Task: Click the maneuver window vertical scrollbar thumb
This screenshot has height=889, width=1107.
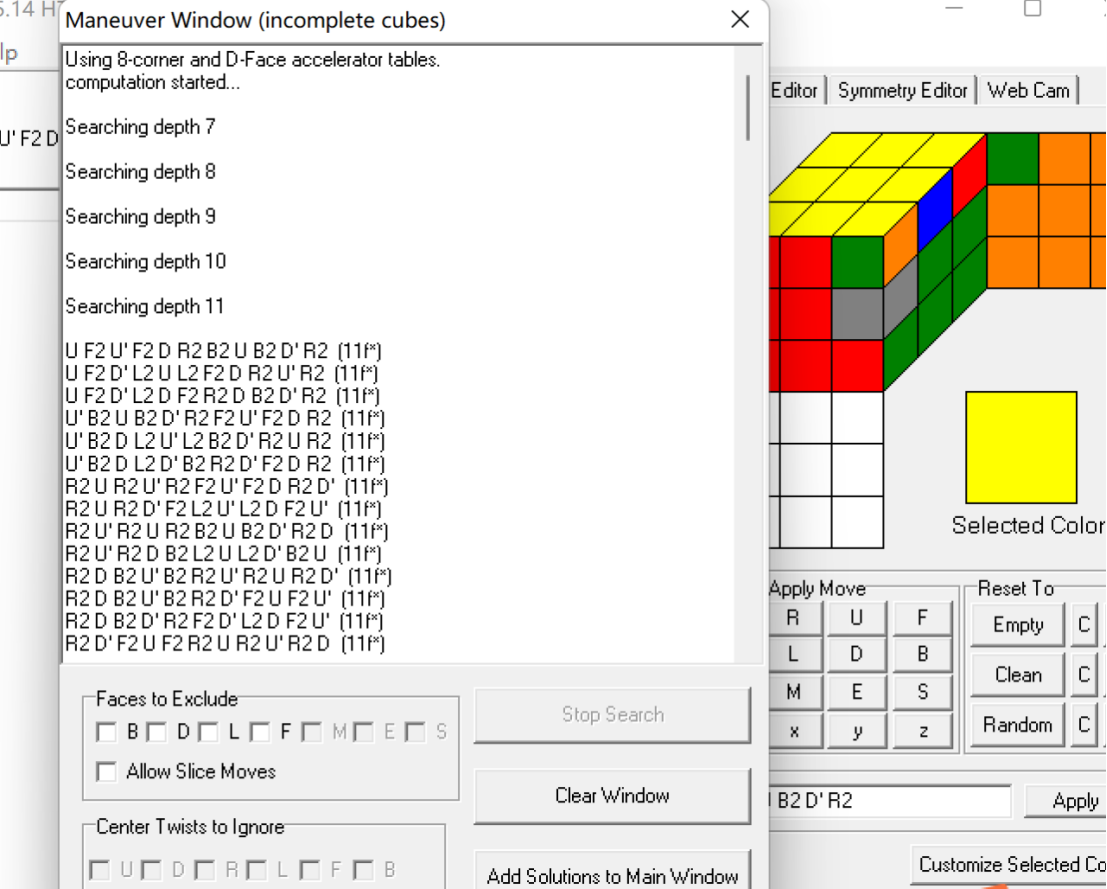Action: 748,107
